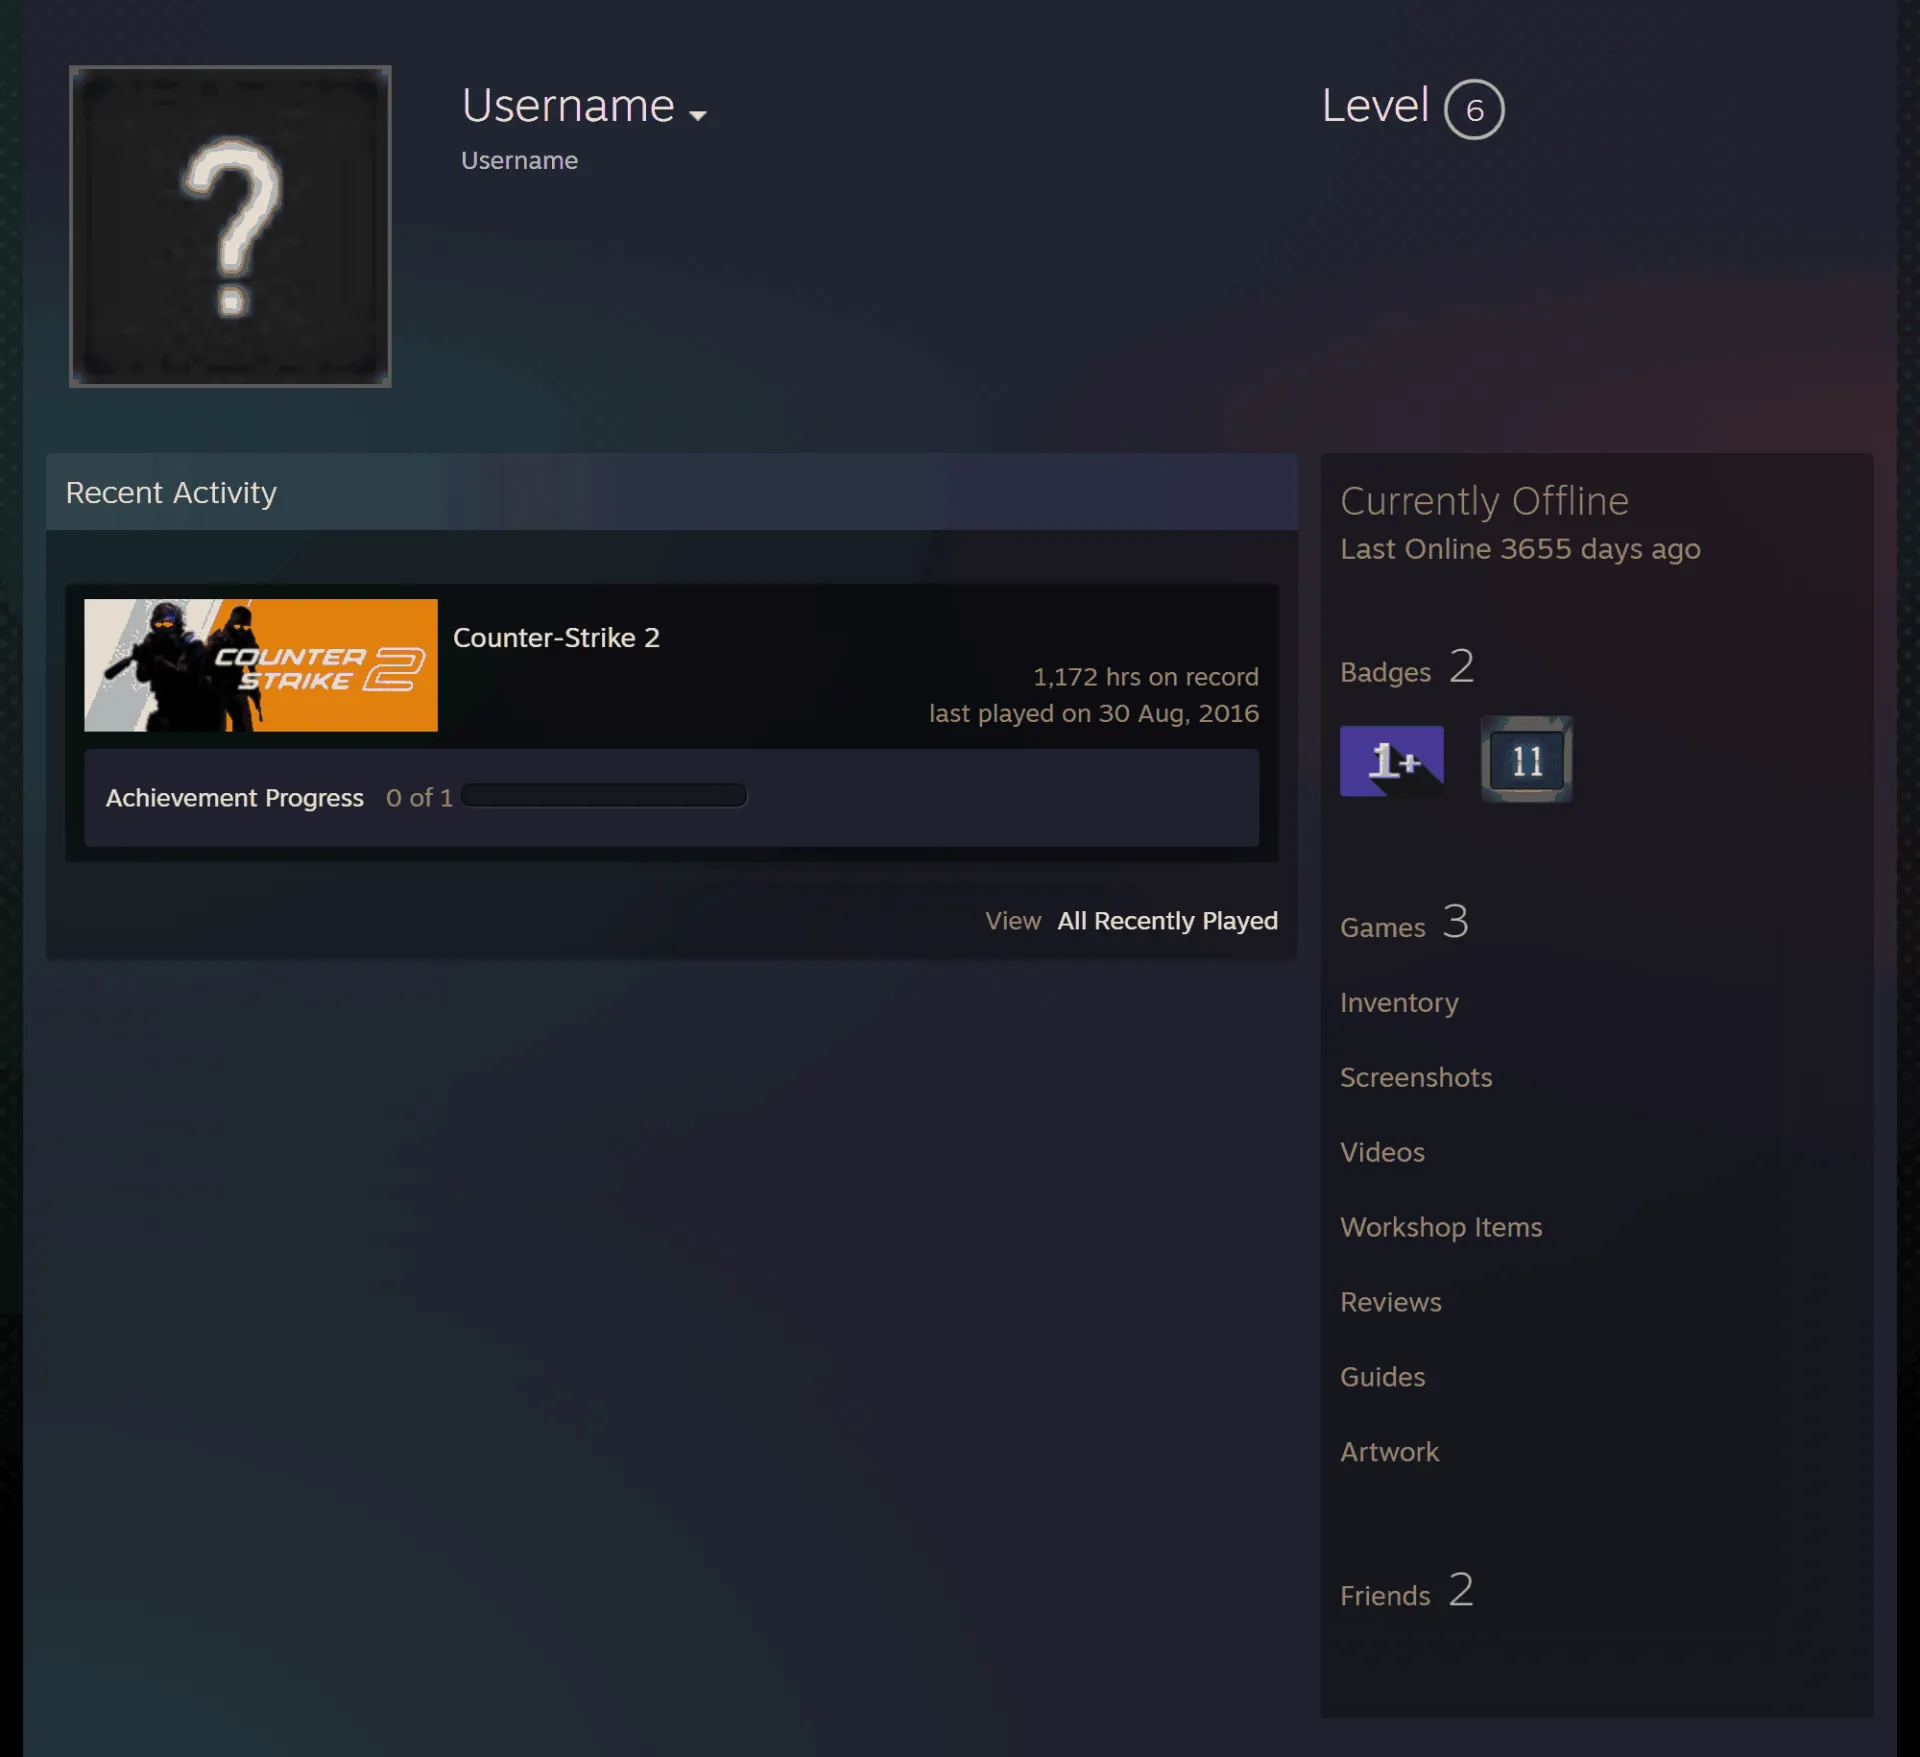Open the Badges 2 section
1920x1757 pixels.
pos(1407,668)
